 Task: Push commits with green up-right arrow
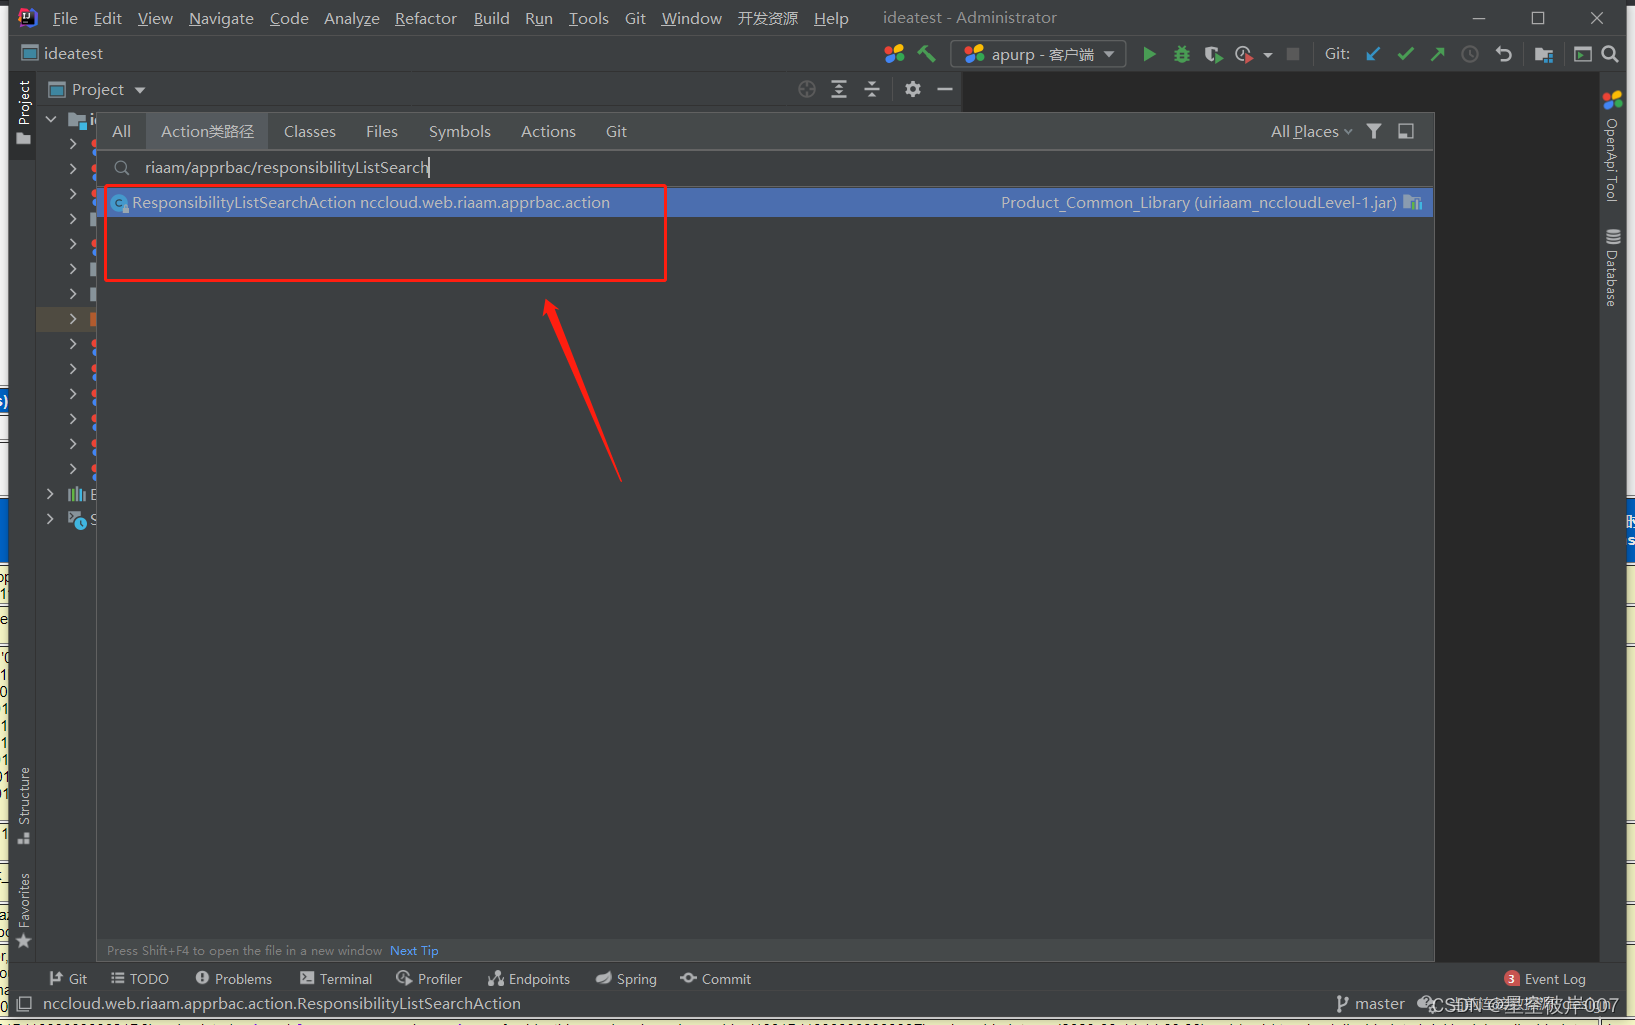(1437, 54)
